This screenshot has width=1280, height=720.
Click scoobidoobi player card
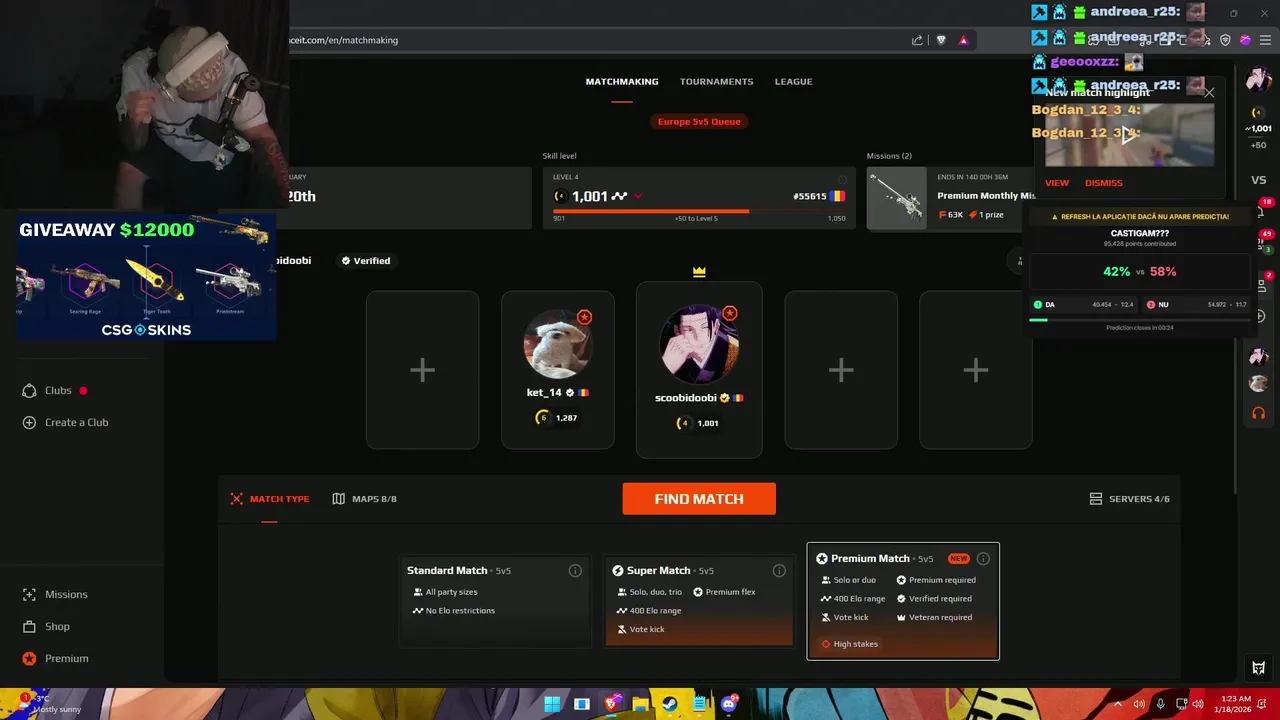click(699, 370)
